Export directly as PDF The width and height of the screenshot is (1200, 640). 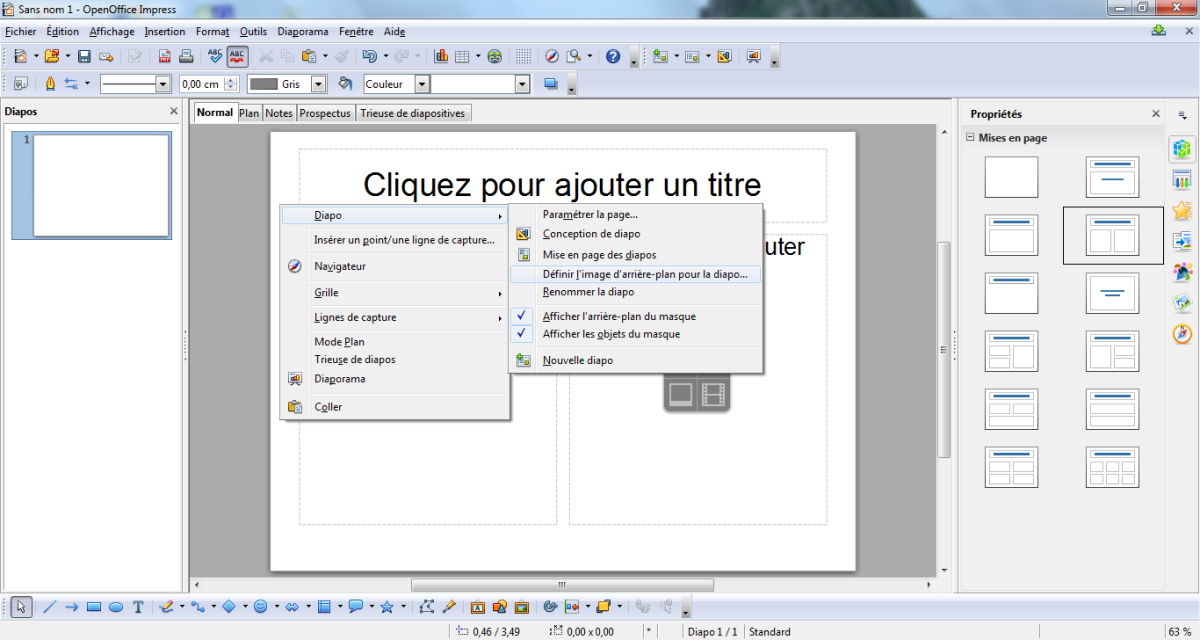pos(165,56)
